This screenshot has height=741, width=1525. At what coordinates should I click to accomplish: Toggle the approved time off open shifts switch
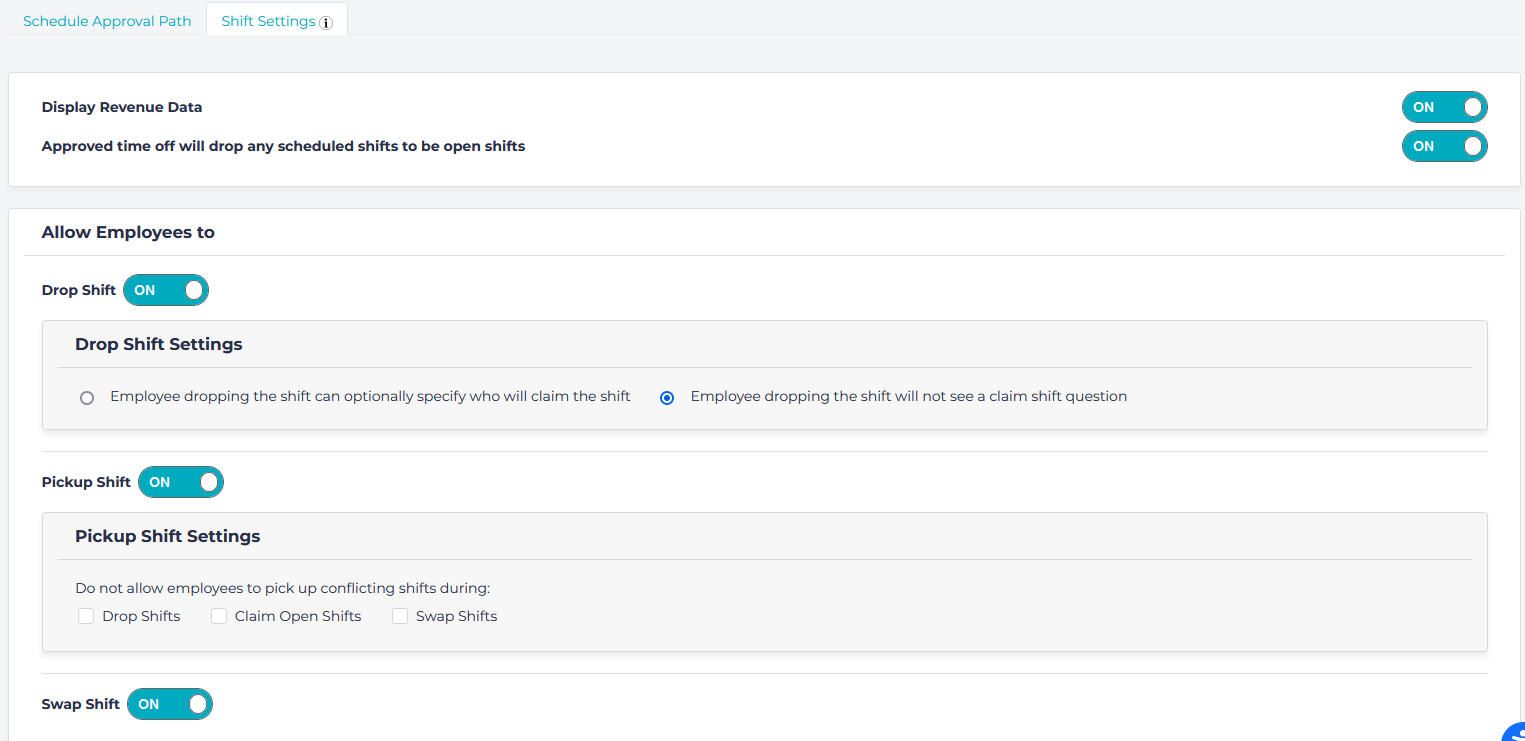1444,146
